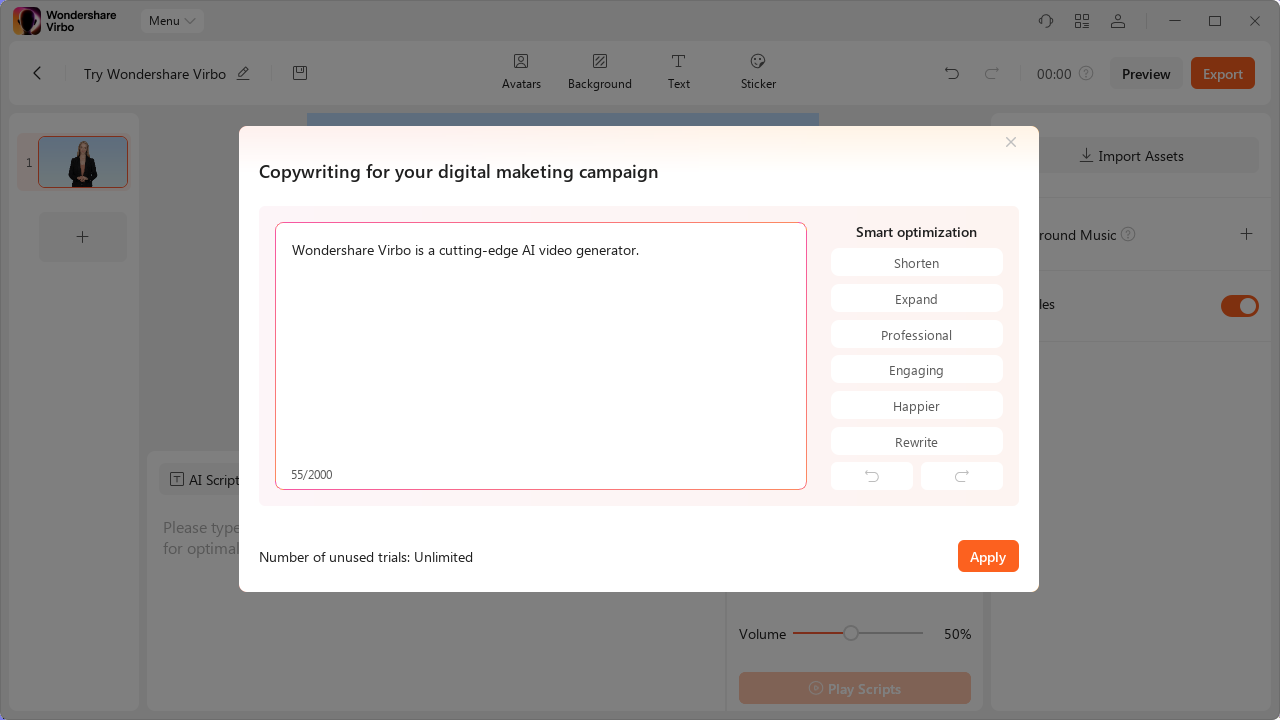Screen dimensions: 1280x720
Task: Click the character count 55/2000
Action: click(312, 474)
